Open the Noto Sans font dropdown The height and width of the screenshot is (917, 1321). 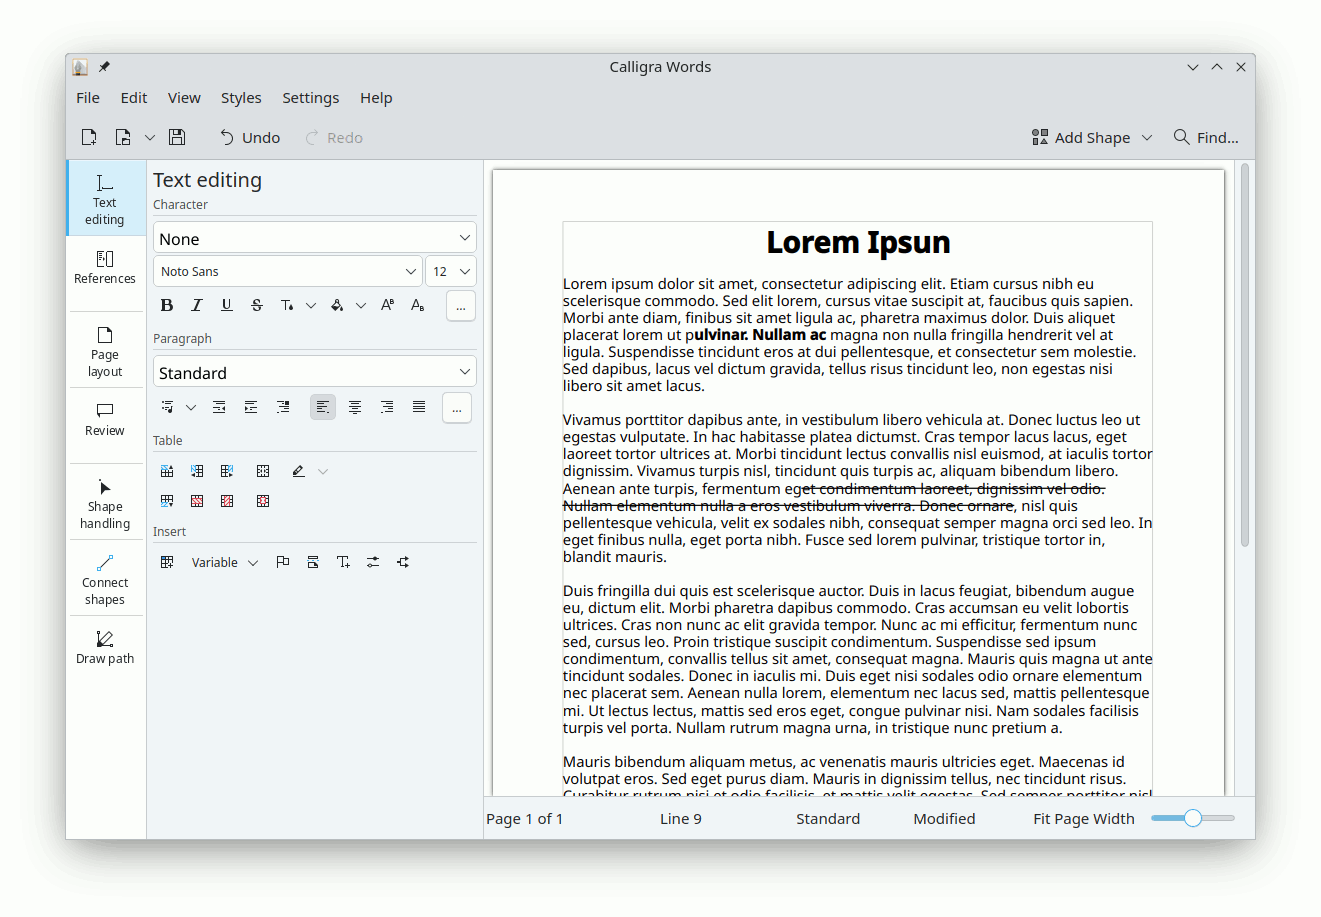288,271
